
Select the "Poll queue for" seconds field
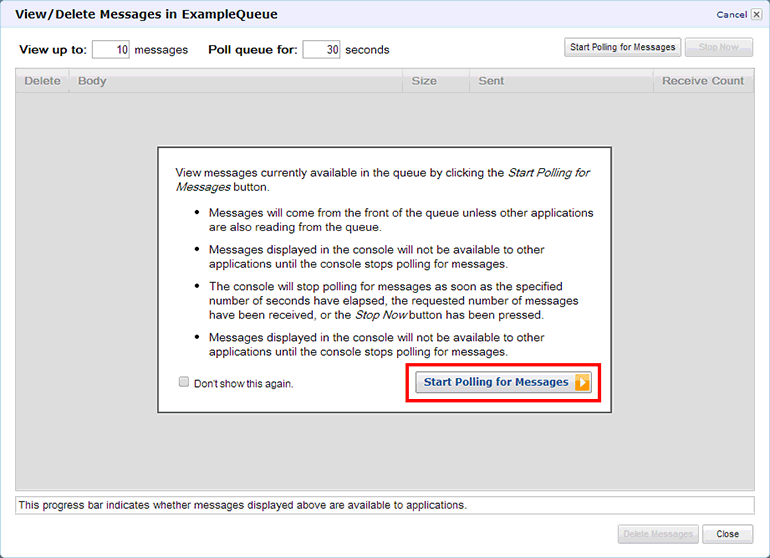tap(321, 50)
